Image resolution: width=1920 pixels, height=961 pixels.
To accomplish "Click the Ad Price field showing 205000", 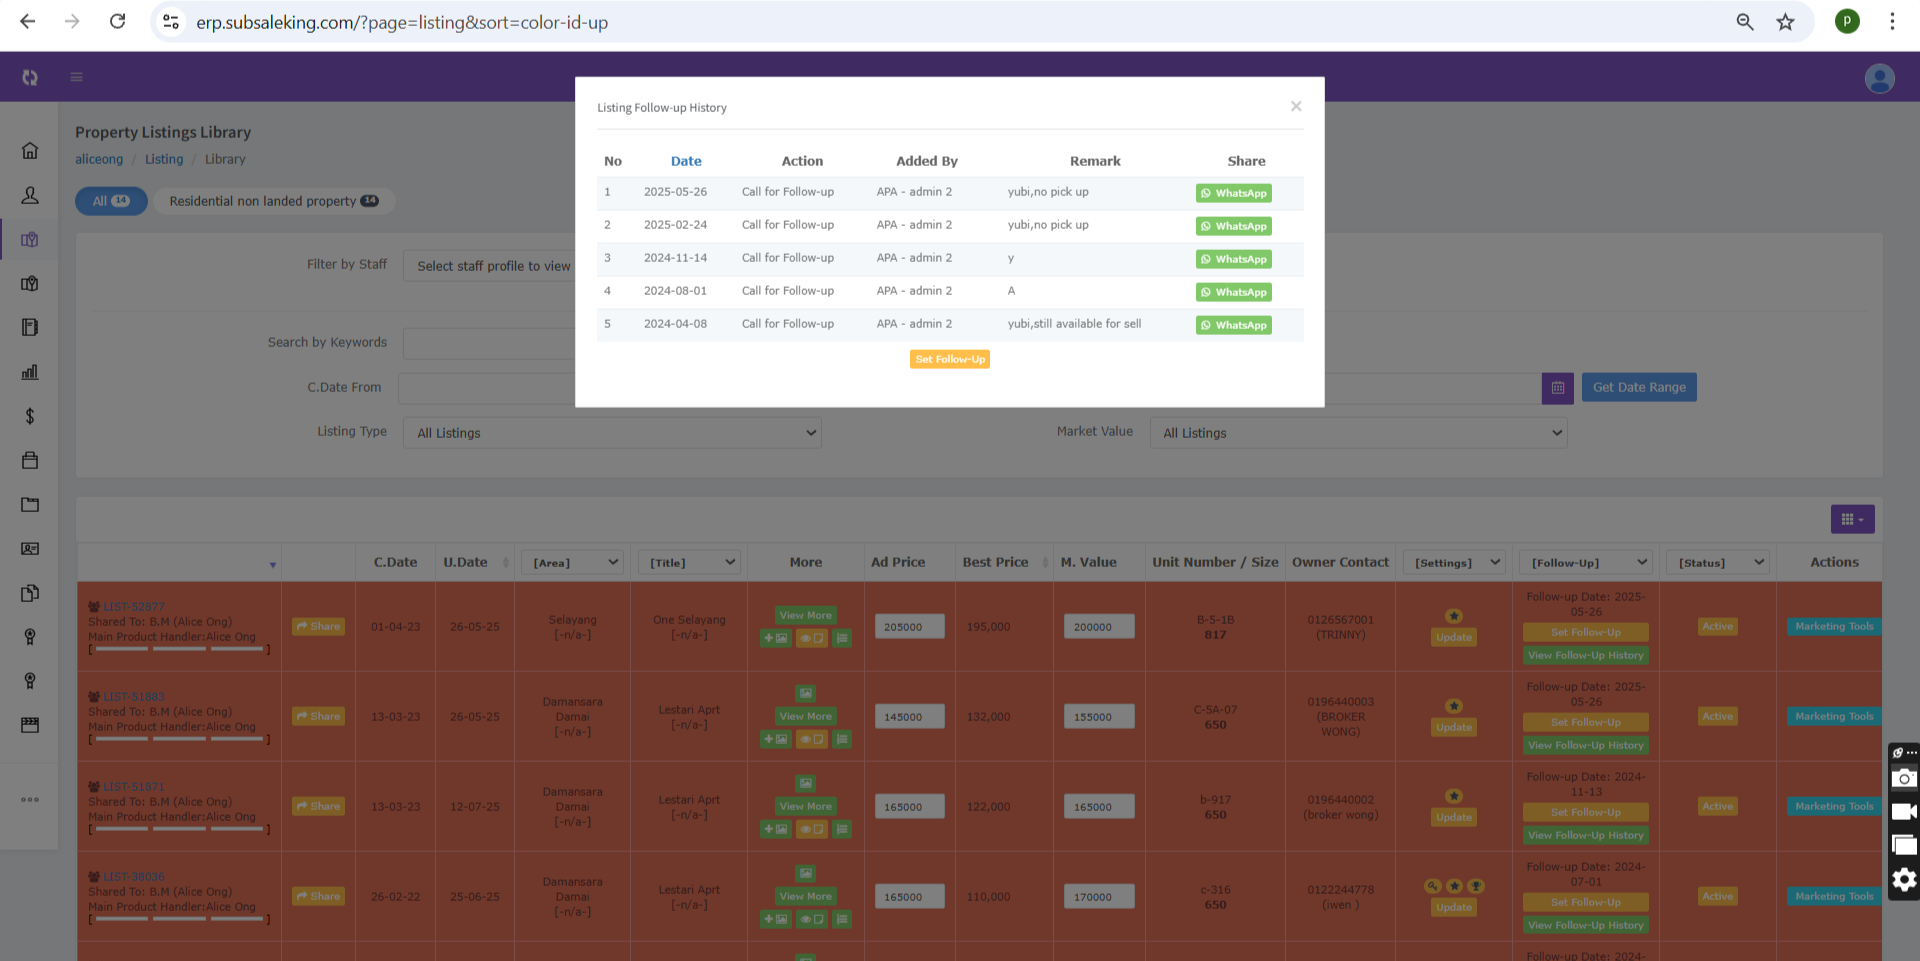I will pos(908,627).
